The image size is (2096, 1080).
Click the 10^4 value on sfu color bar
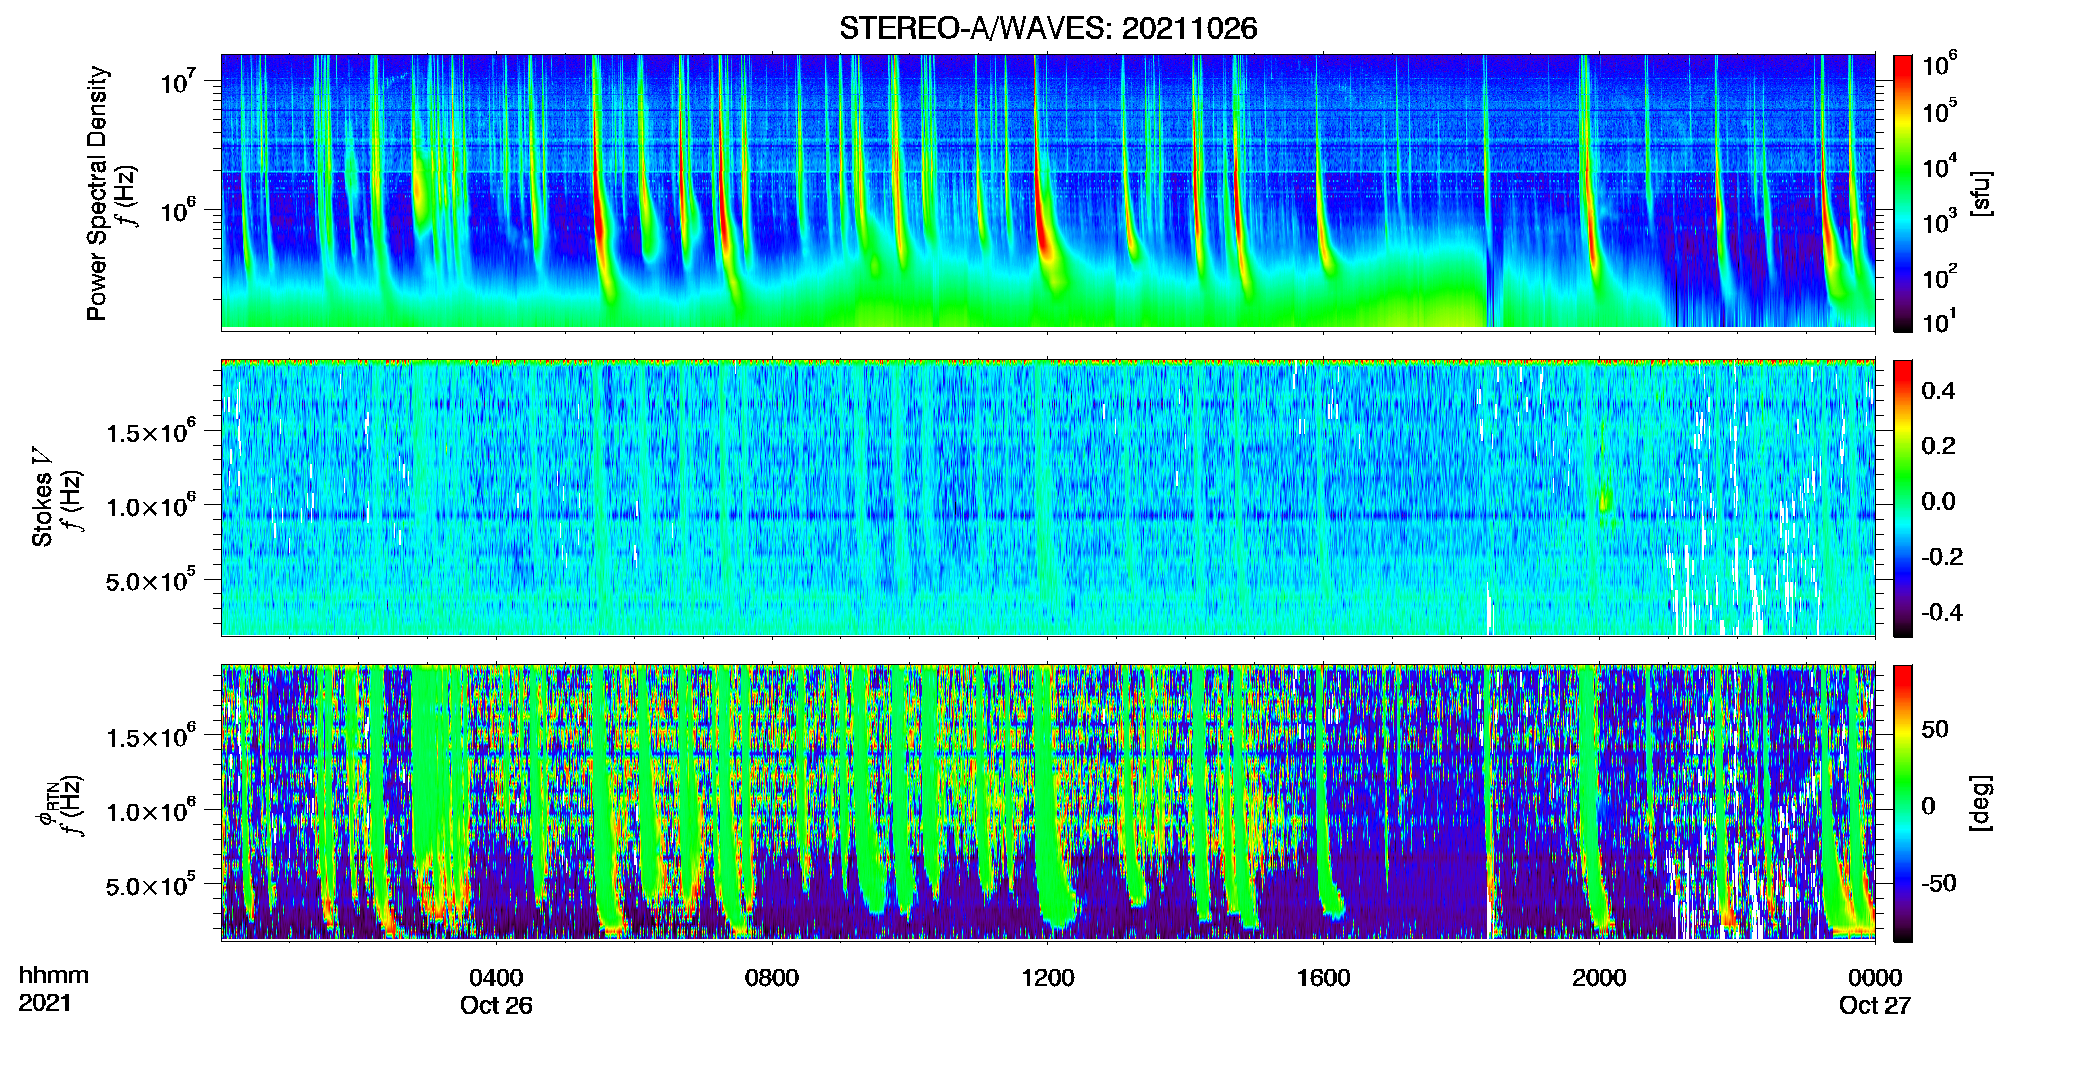1940,167
